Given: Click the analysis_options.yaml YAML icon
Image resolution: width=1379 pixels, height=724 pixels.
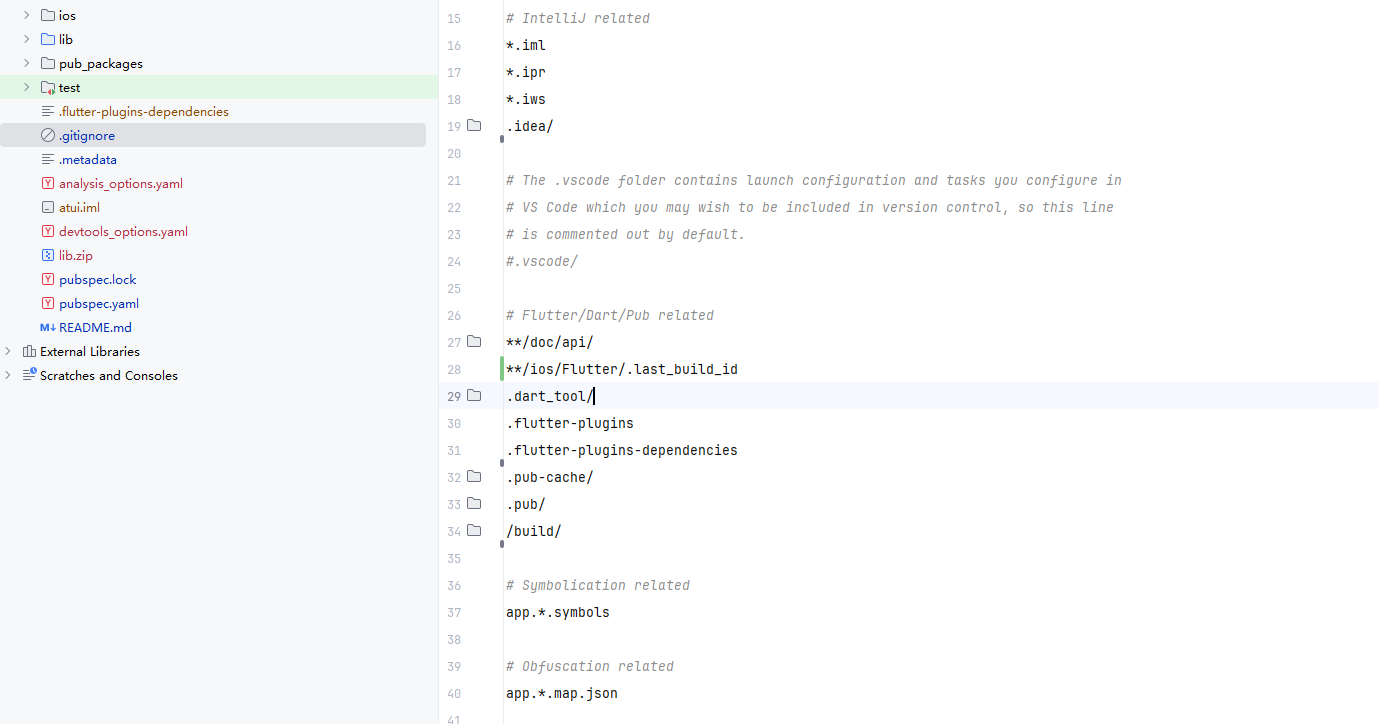Looking at the screenshot, I should [48, 183].
